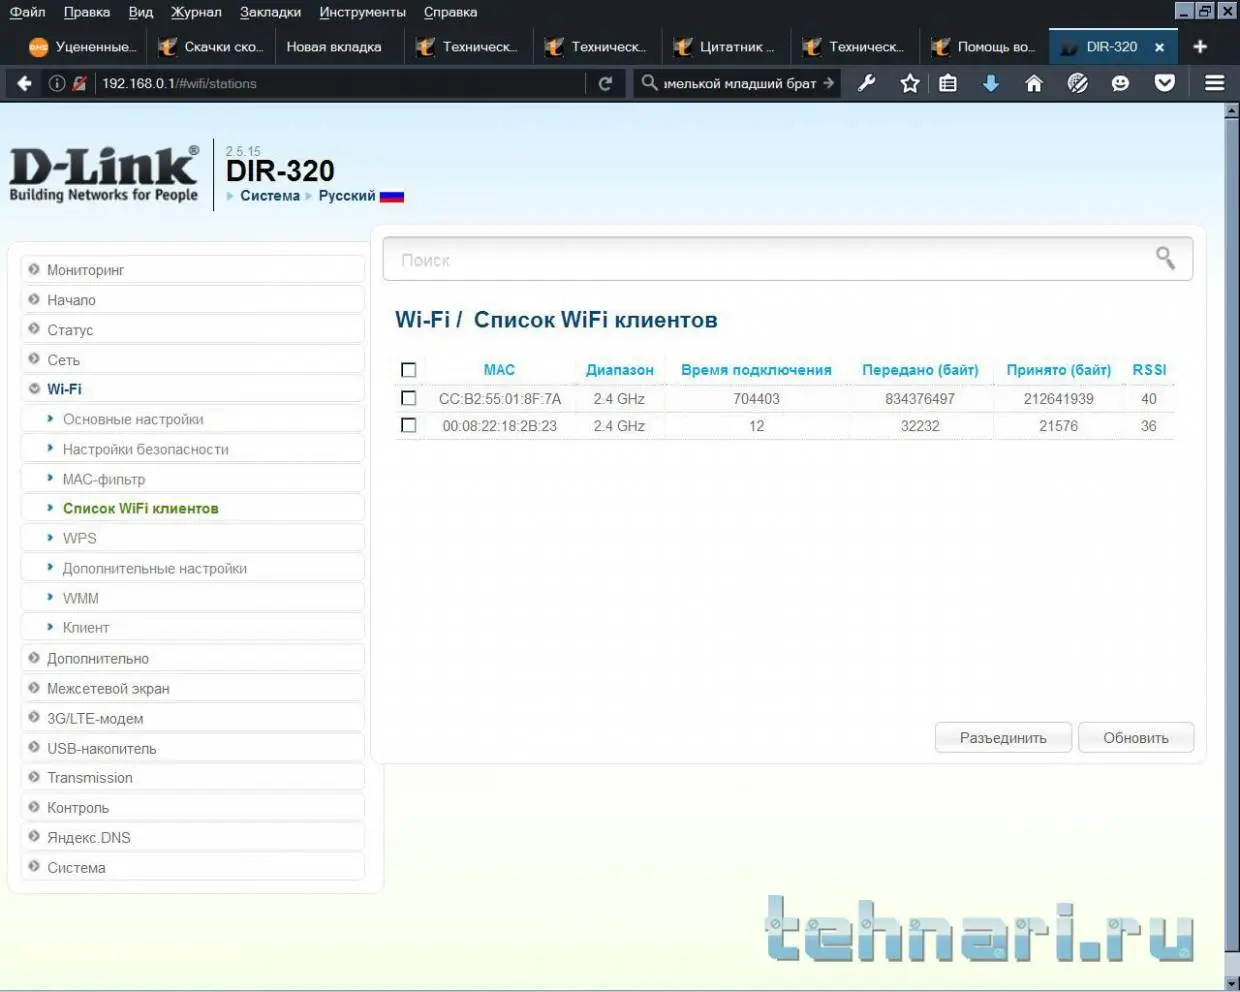The width and height of the screenshot is (1240, 992).
Task: Bookmark this page with the star icon
Action: point(909,83)
